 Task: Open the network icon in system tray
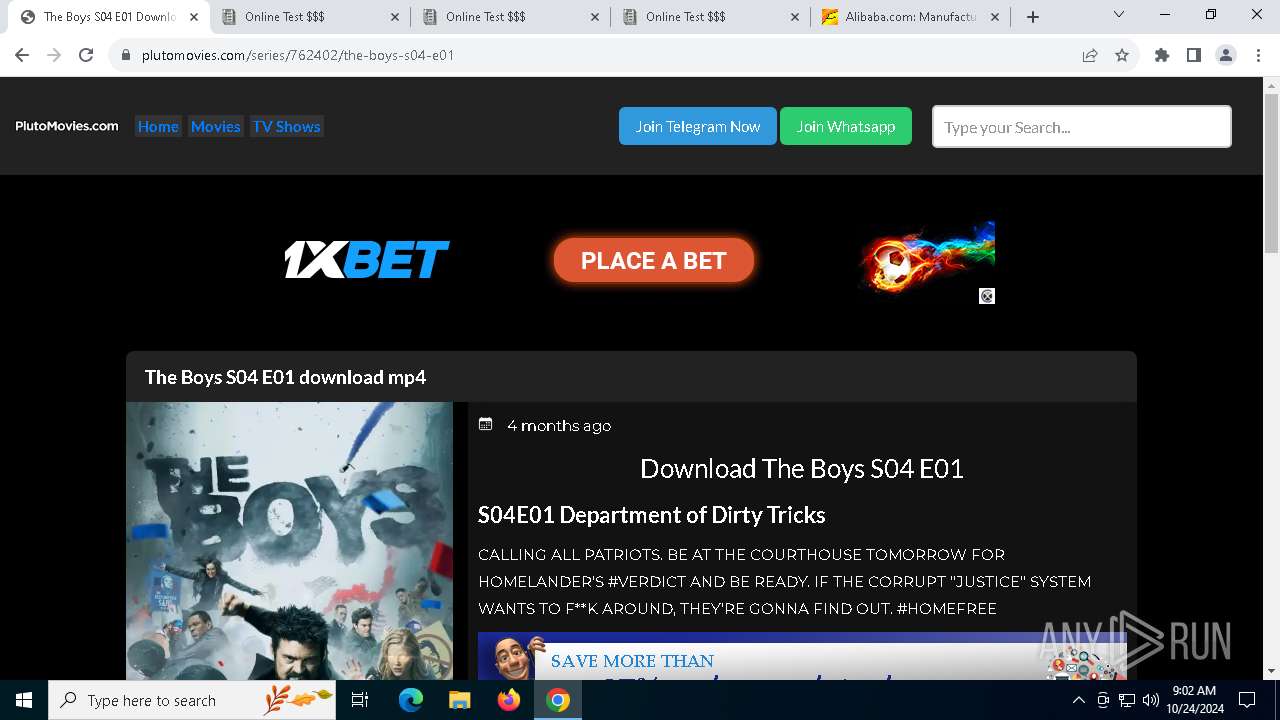[x=1127, y=700]
